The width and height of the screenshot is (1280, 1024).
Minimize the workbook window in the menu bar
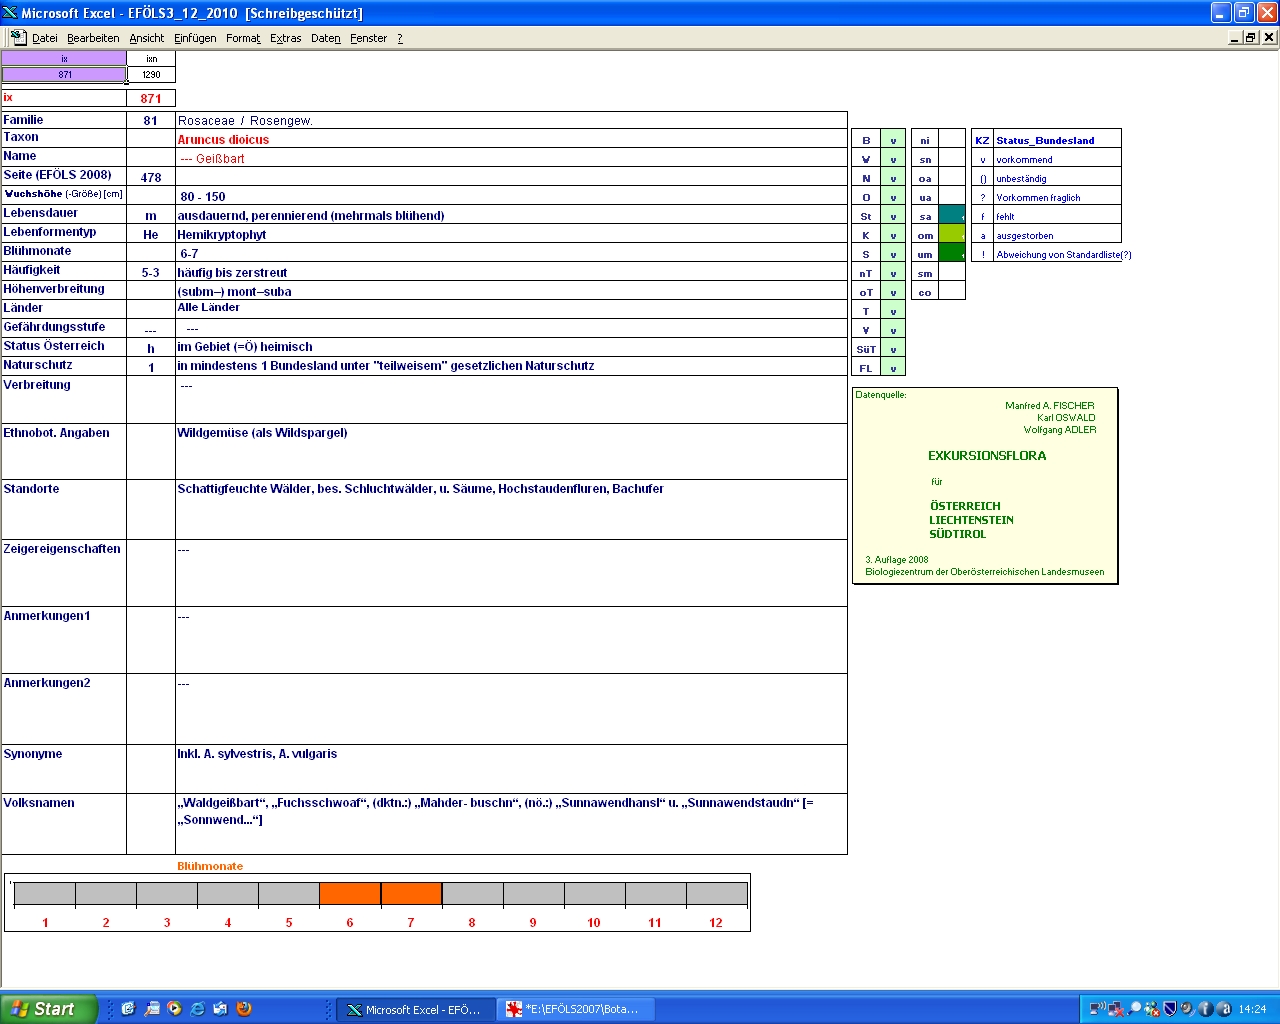[x=1235, y=37]
